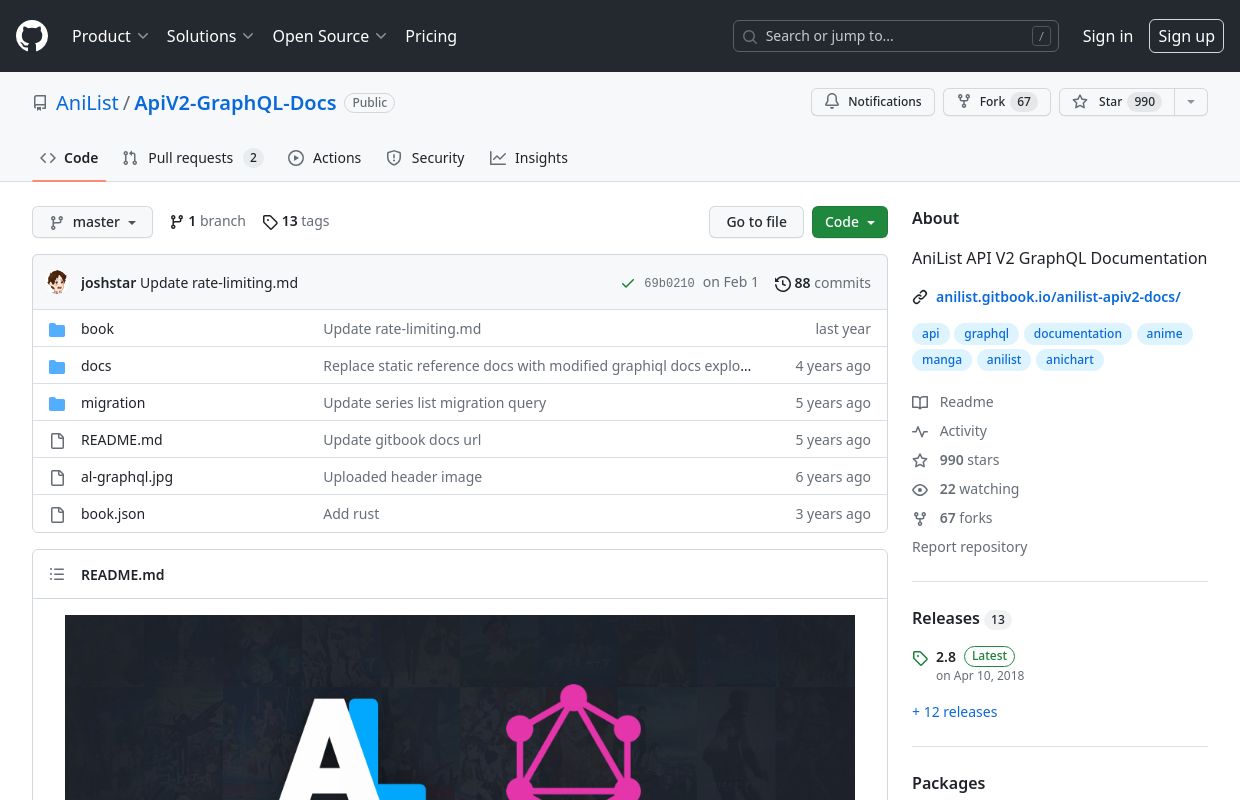
Task: Open the book.json file name
Action: 113,514
